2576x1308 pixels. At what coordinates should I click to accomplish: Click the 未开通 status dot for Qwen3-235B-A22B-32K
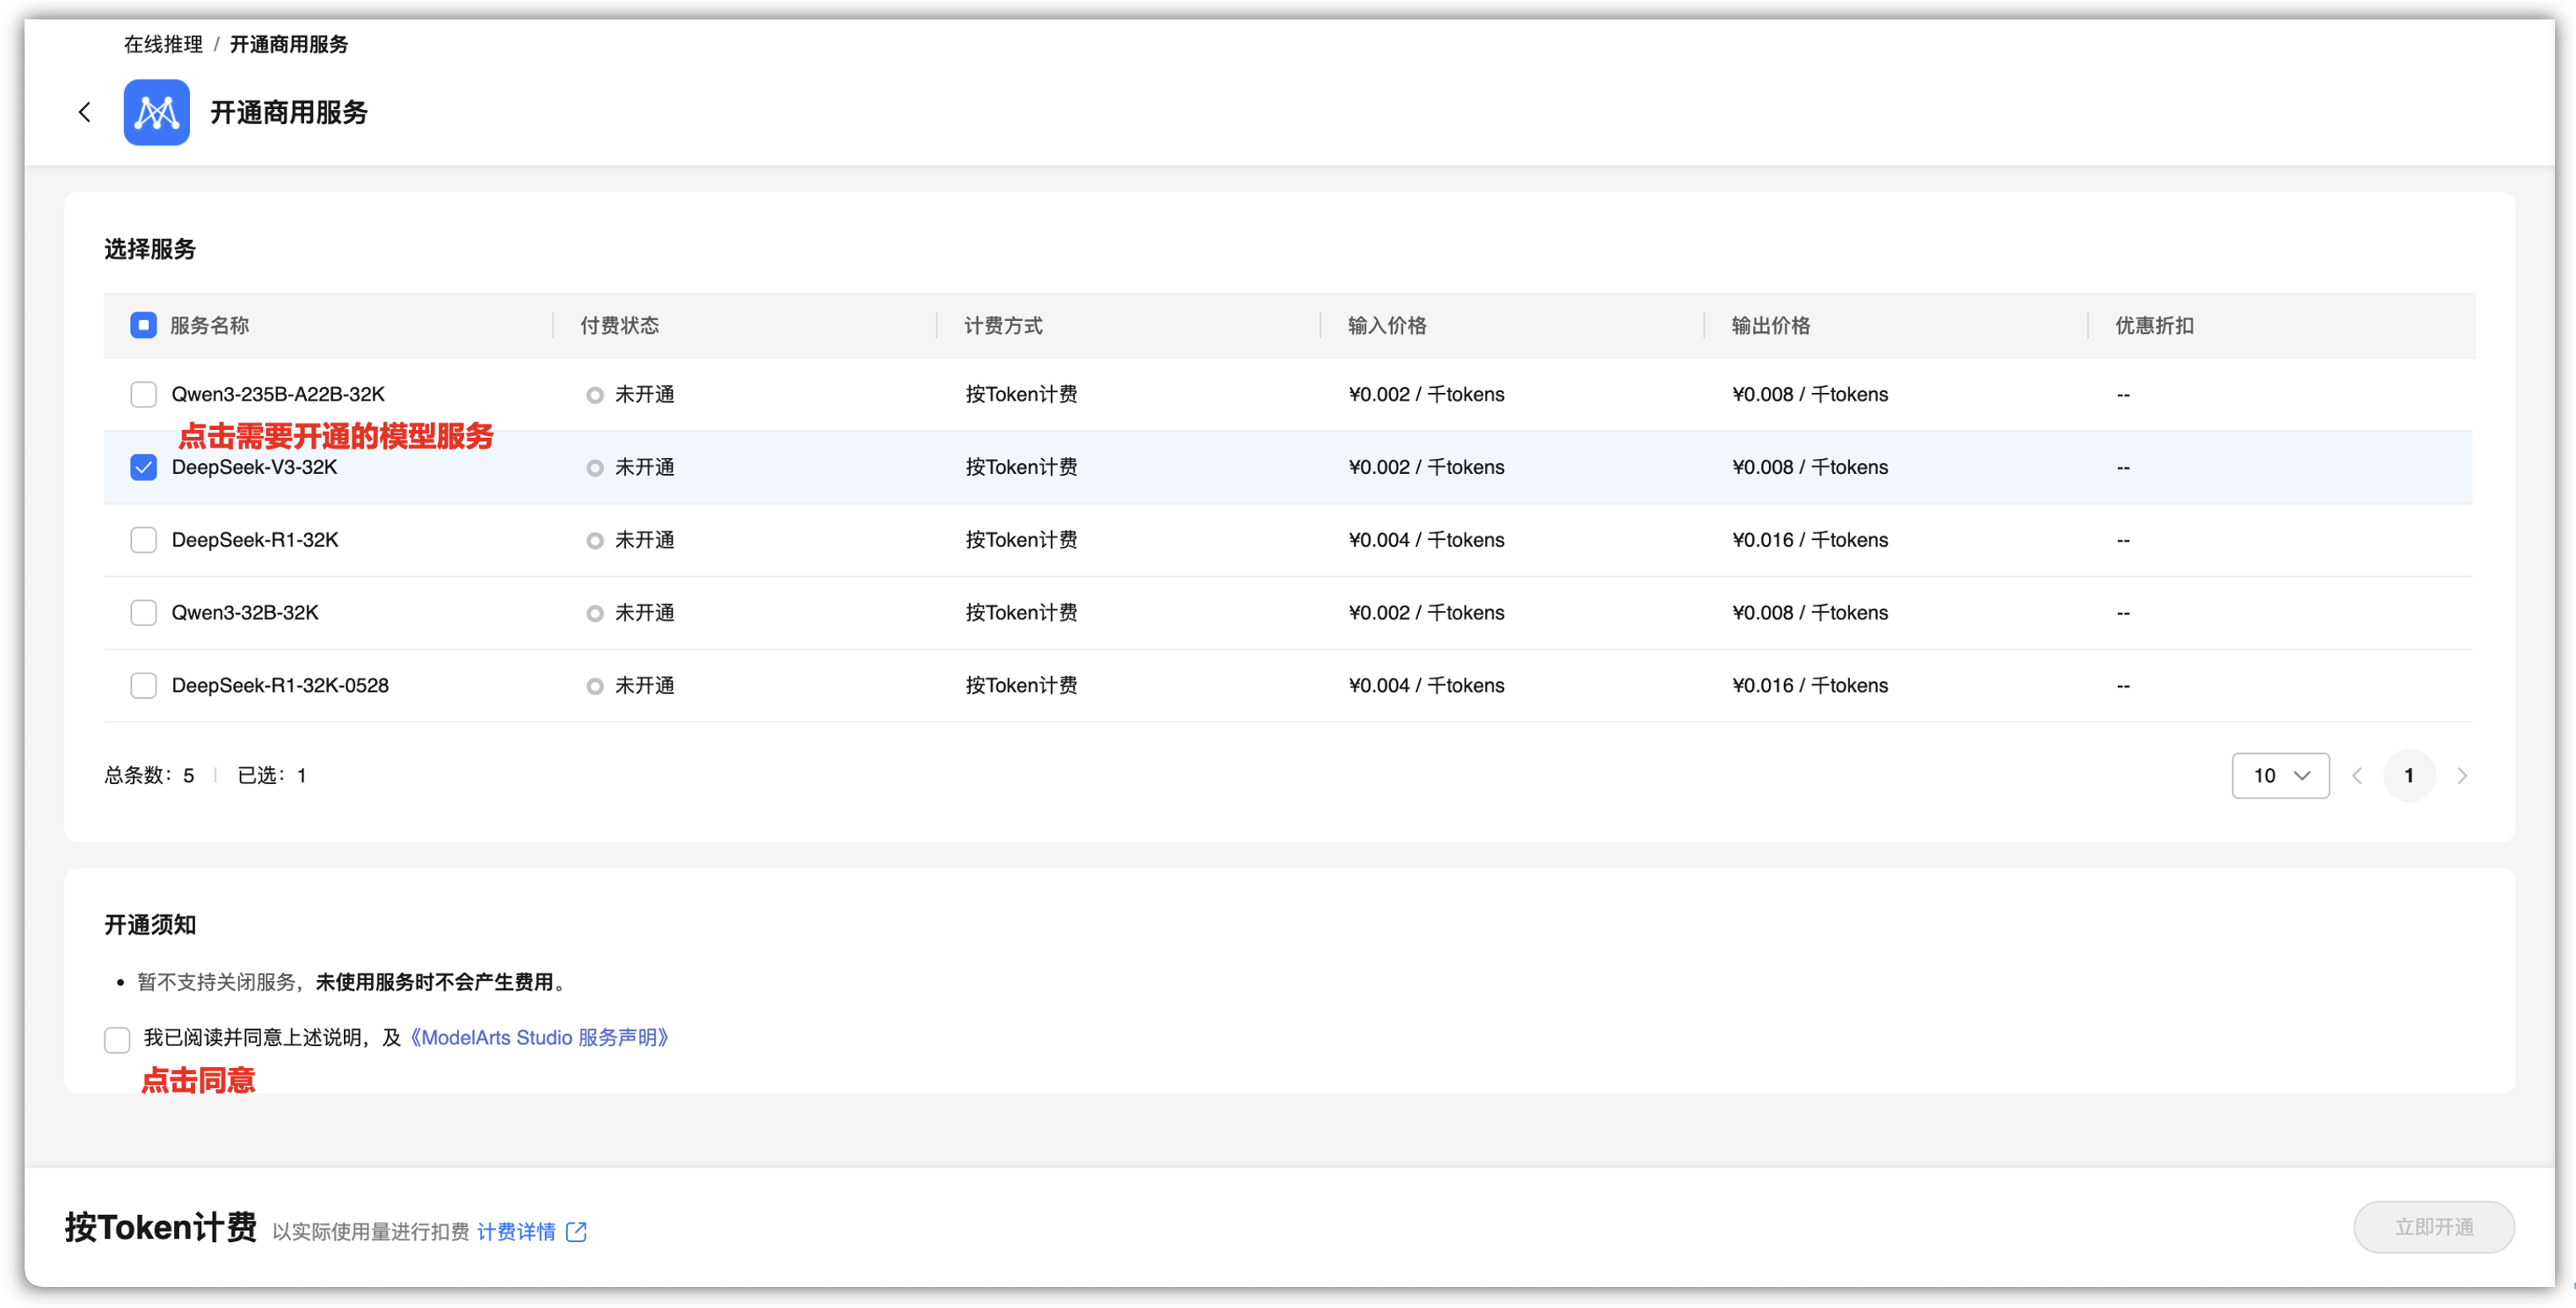[595, 395]
